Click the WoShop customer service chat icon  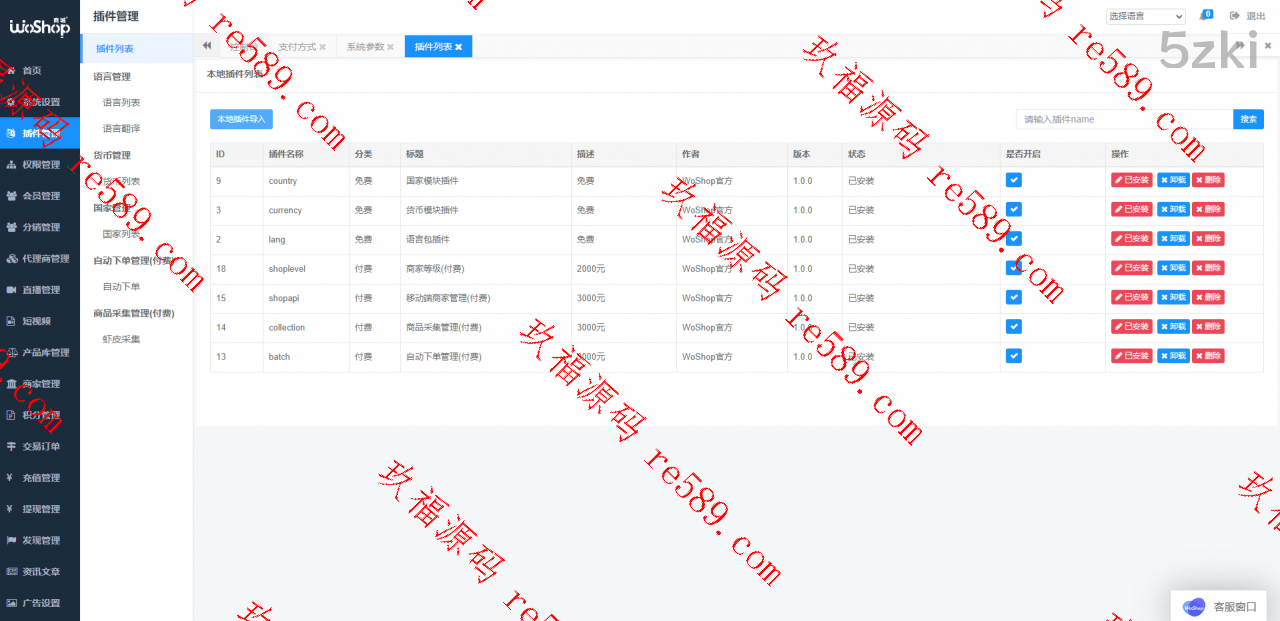coord(1193,606)
